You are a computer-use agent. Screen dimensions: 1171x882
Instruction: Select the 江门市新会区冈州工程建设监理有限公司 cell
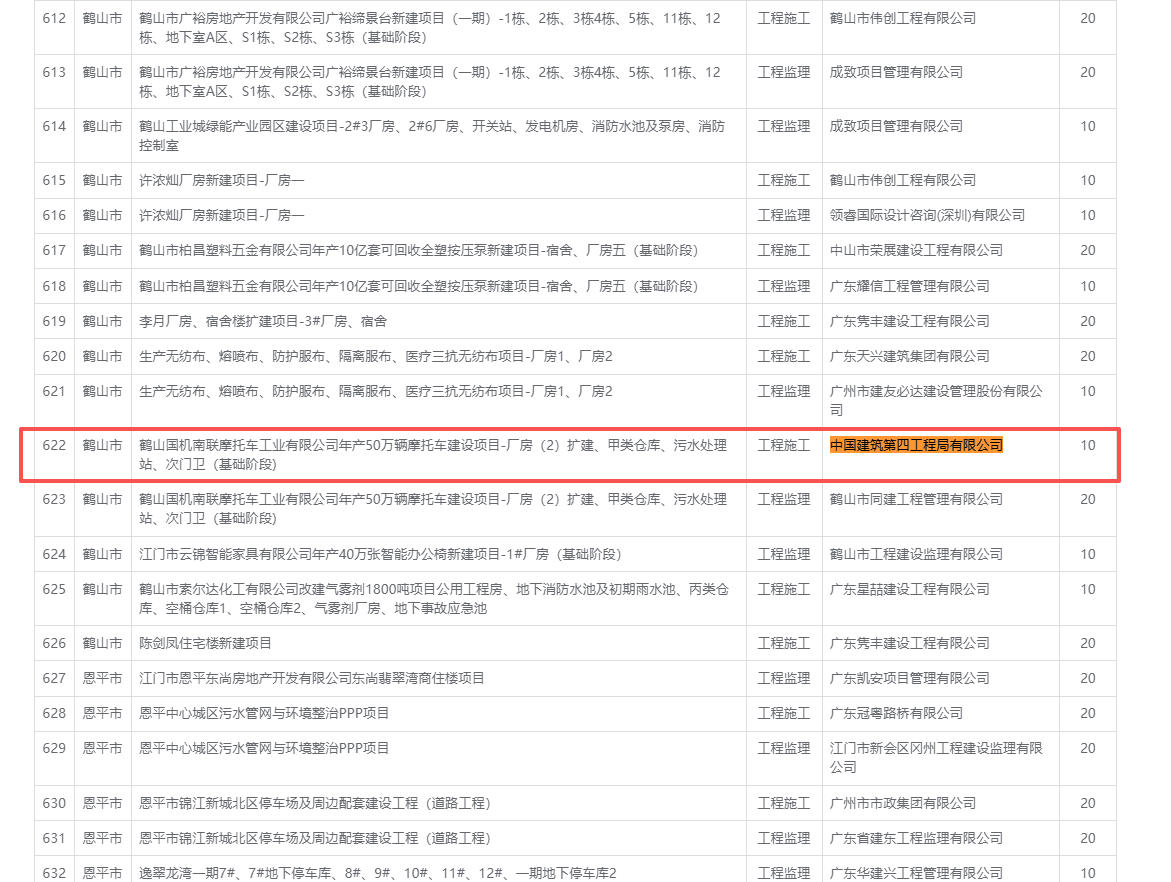[x=935, y=757]
